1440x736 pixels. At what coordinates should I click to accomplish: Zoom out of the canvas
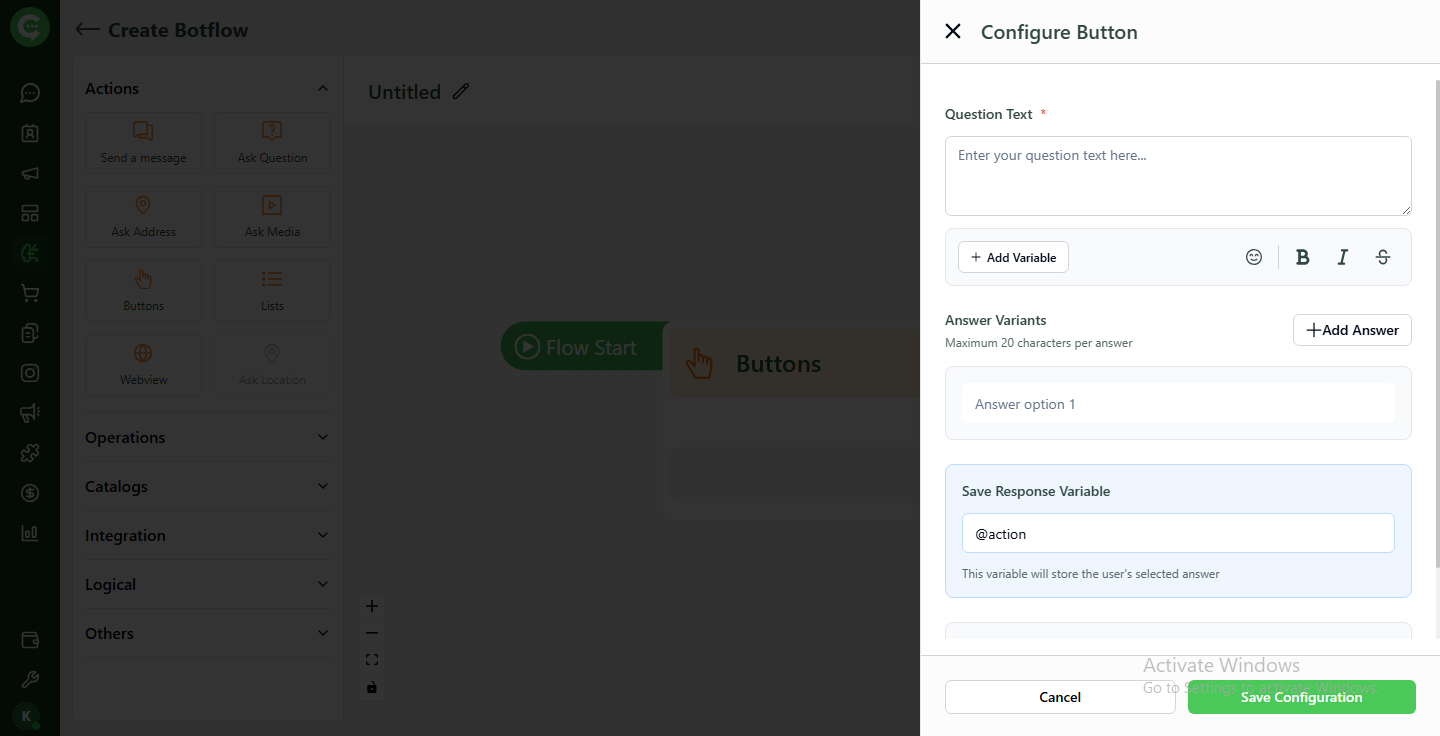tap(371, 632)
